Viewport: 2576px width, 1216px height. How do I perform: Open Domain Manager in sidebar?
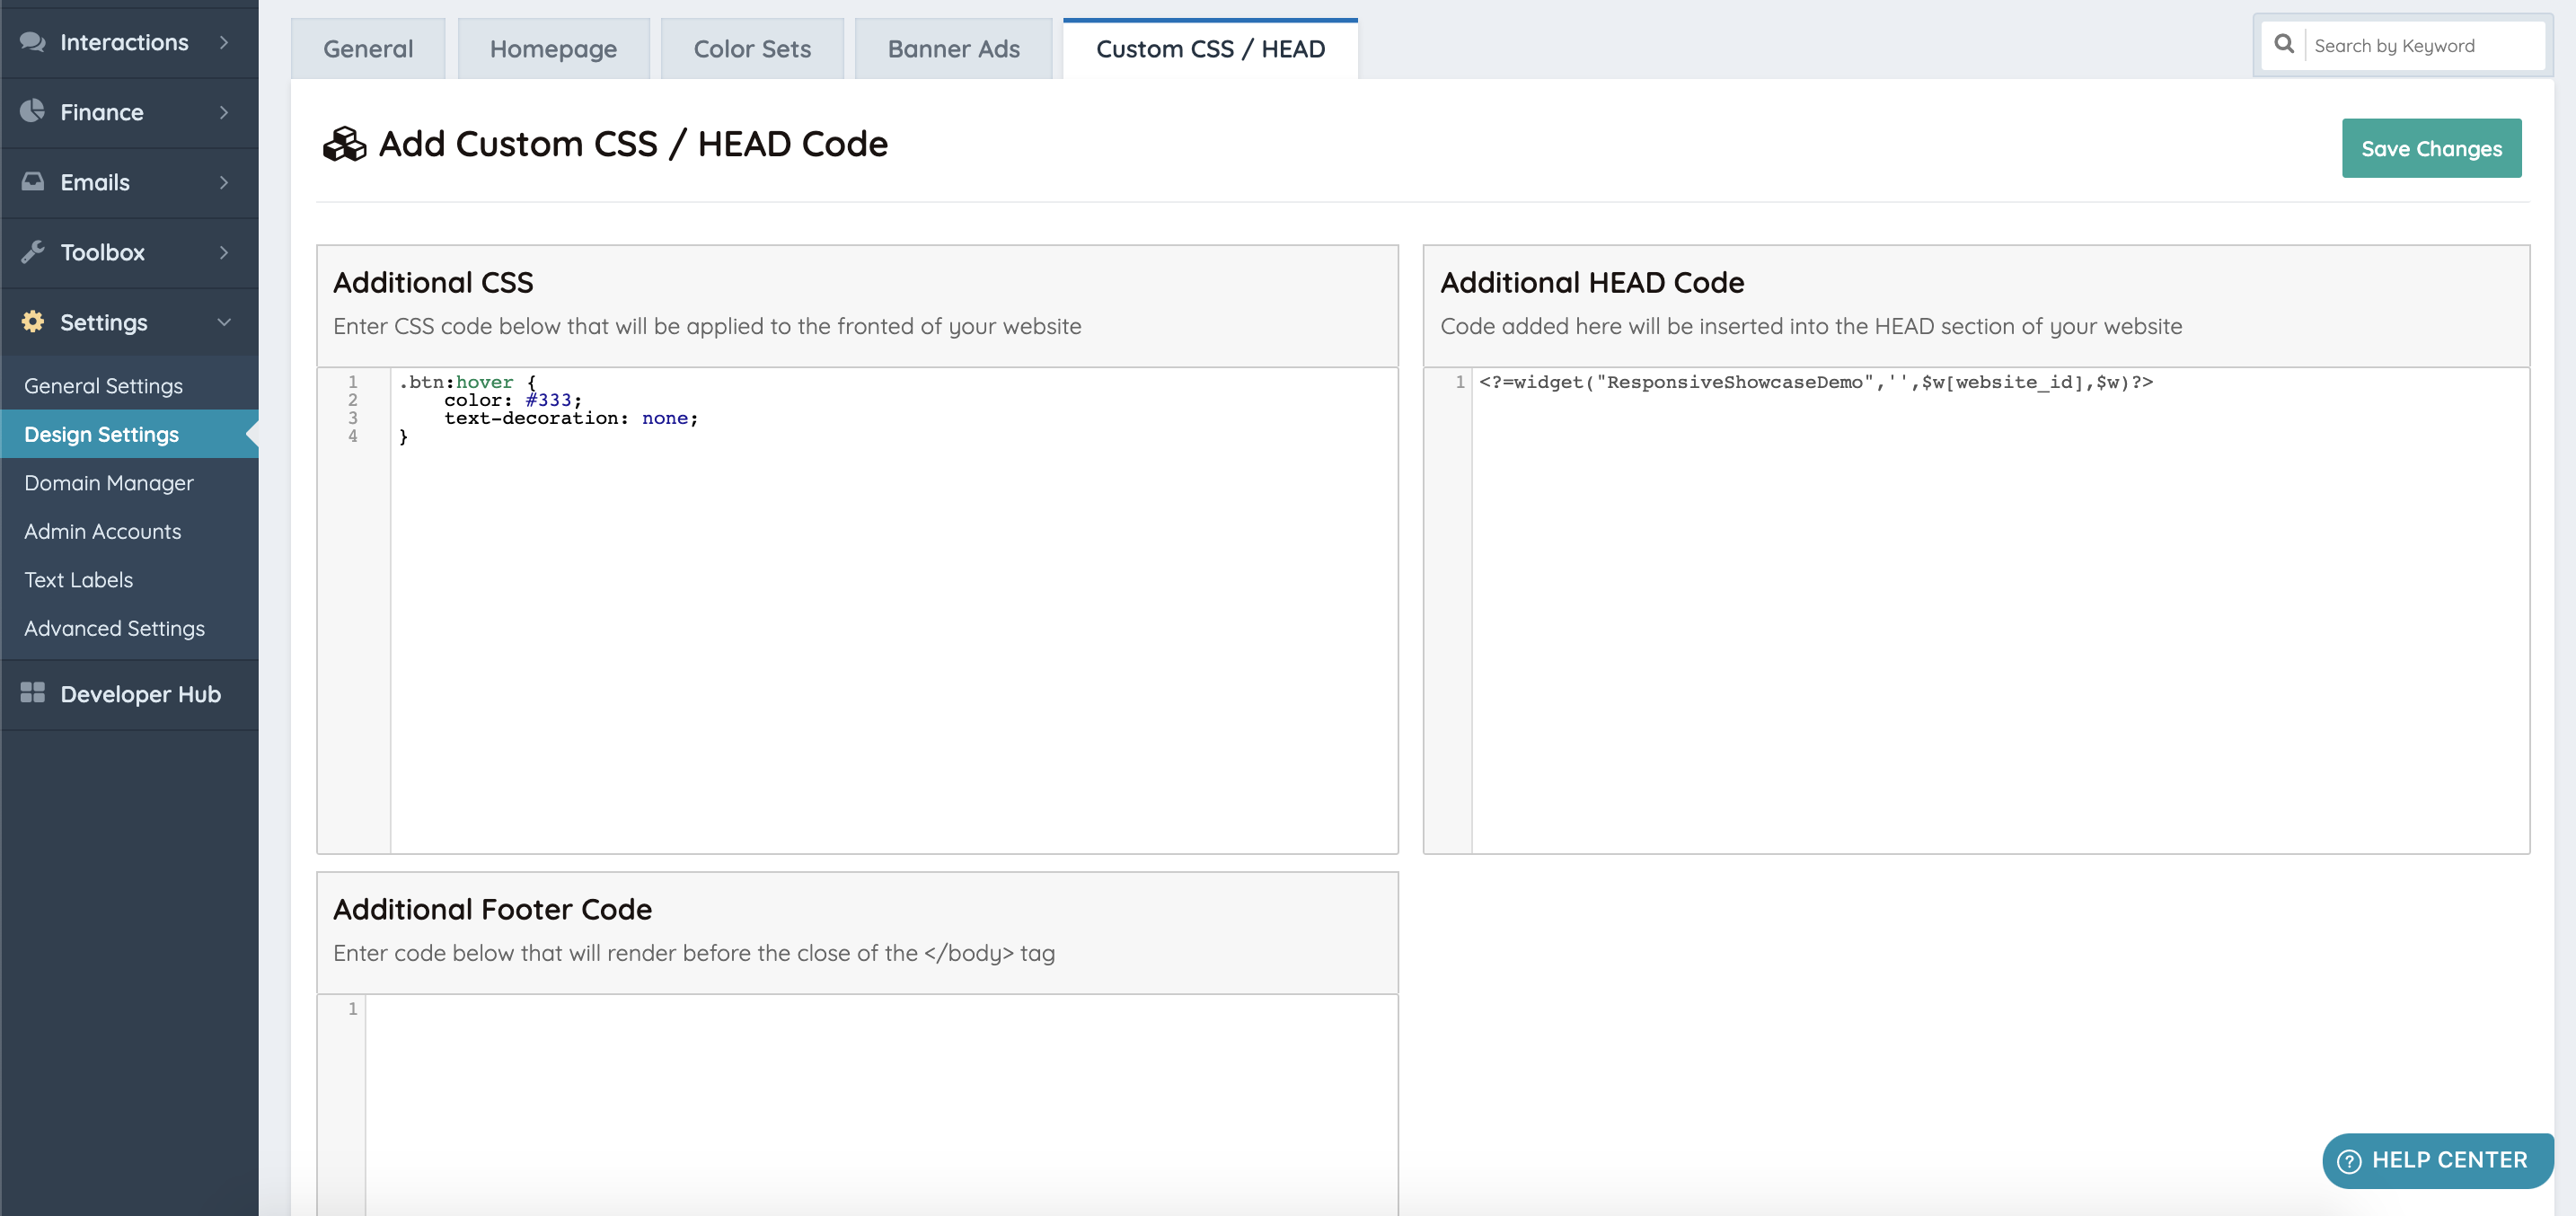(109, 483)
